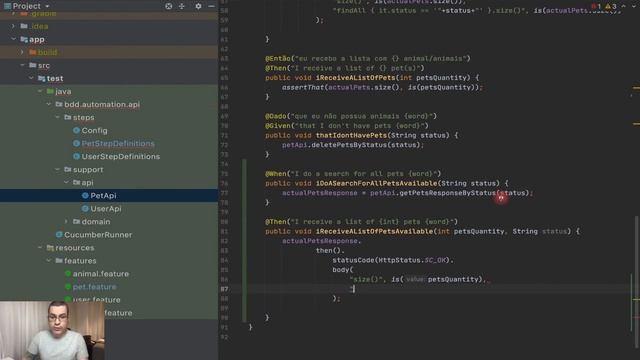This screenshot has height=360, width=640.
Task: Hide the Project tool window
Action: click(211, 6)
